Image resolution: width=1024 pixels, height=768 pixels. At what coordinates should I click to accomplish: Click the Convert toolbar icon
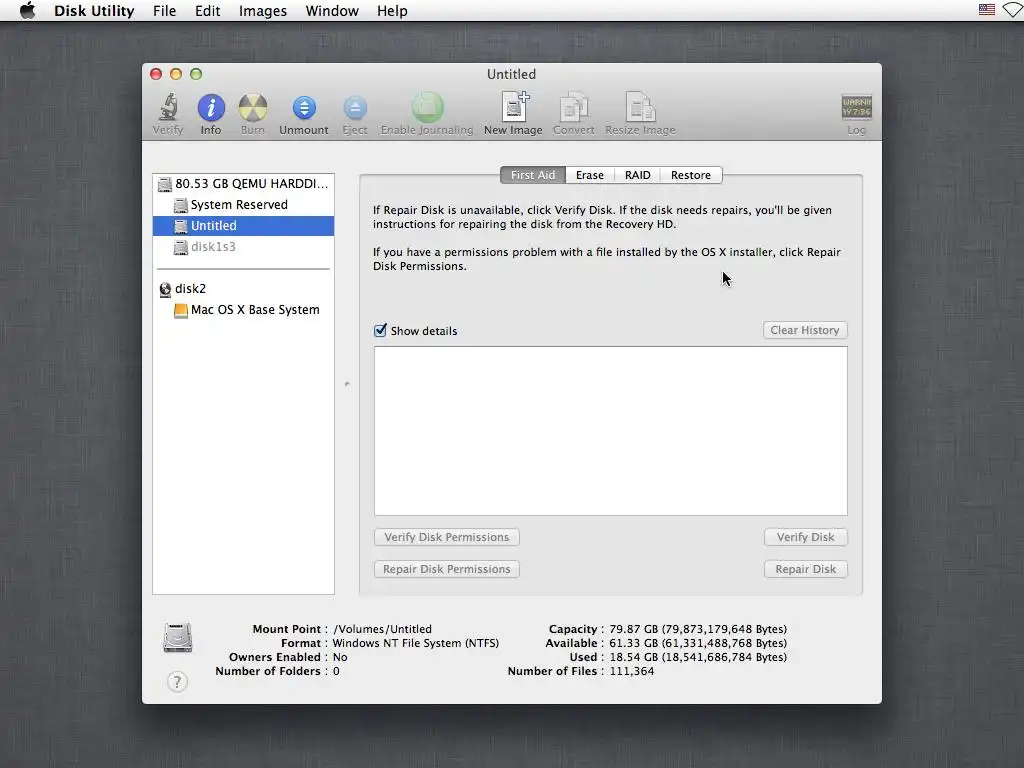point(573,107)
